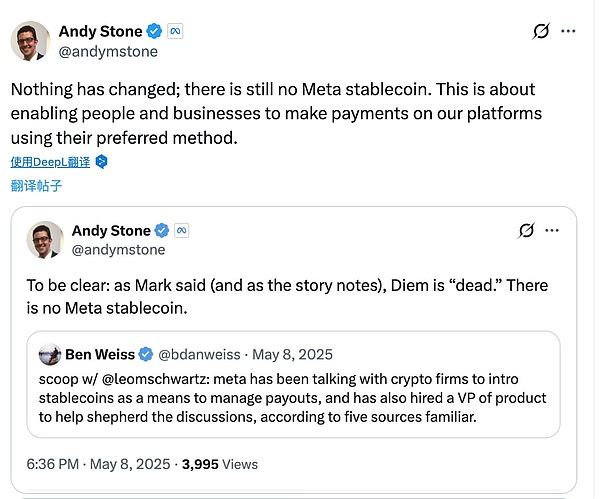Click the Grok icon in quoted post
Screen dimensions: 600x499
pos(526,231)
